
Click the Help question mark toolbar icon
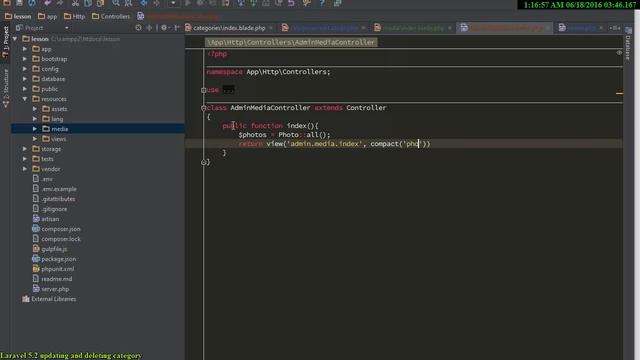coord(322,3)
